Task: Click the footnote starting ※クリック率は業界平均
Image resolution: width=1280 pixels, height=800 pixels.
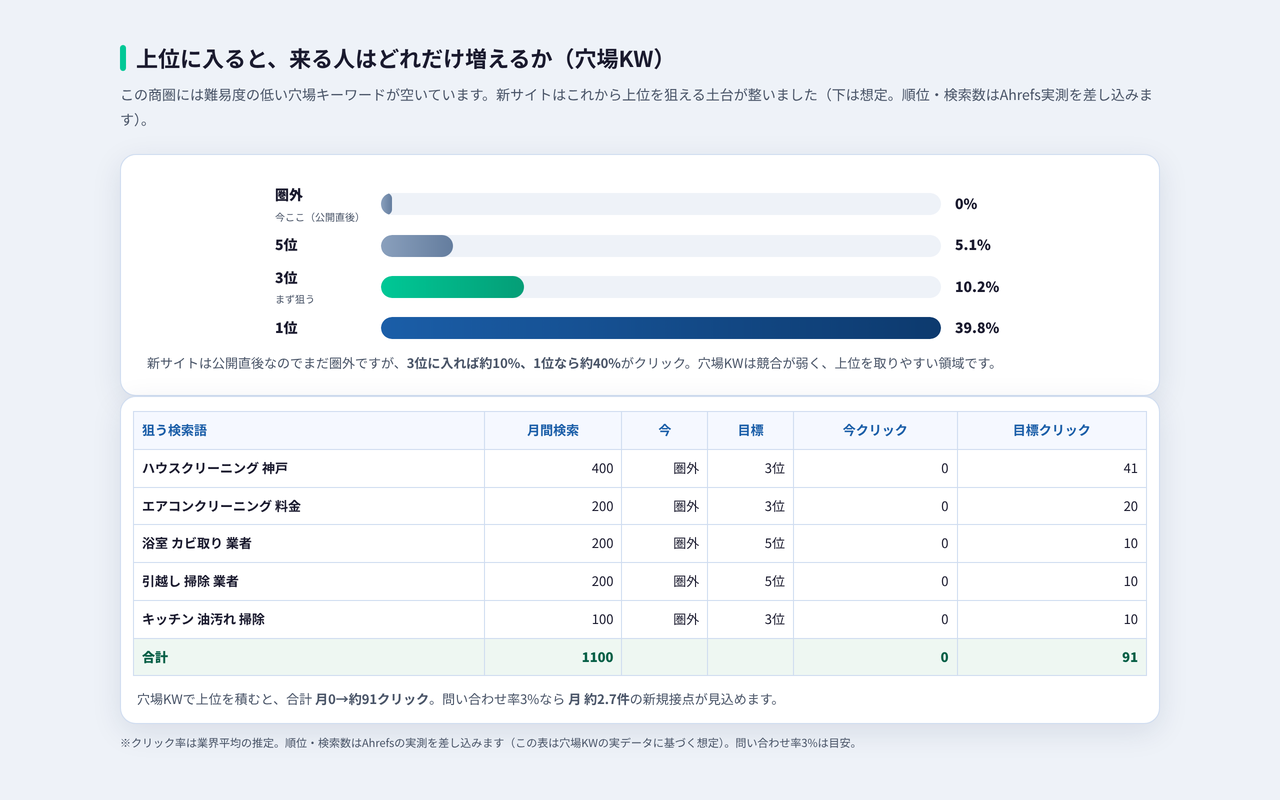Action: coord(488,743)
